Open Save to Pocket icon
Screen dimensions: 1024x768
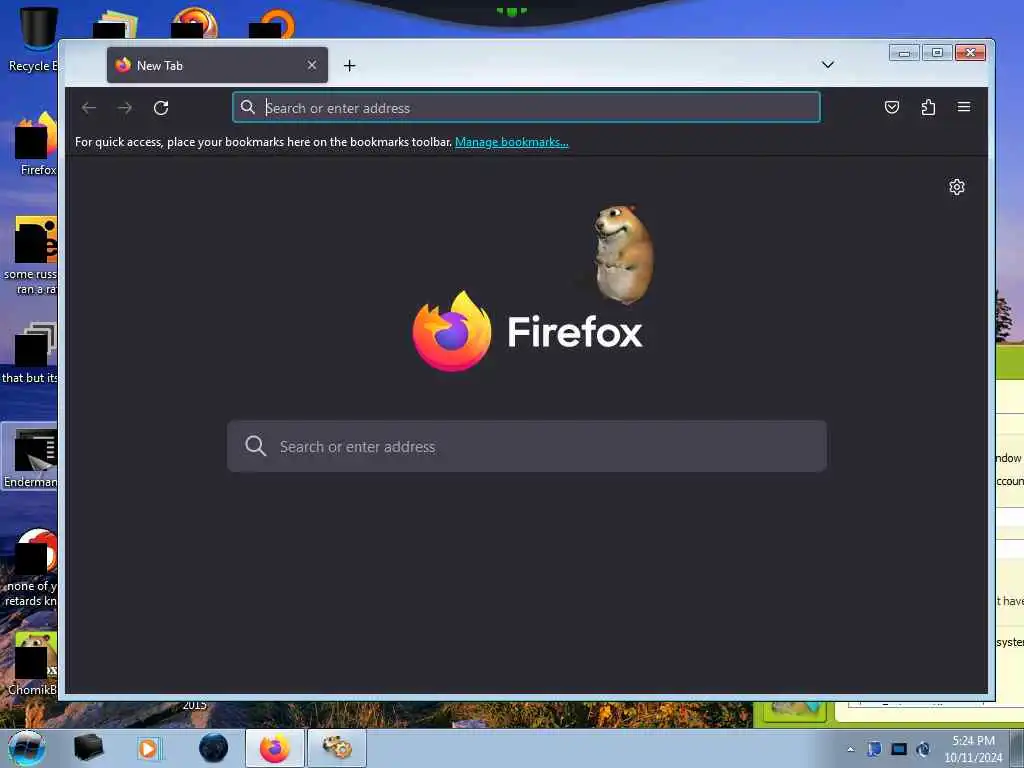click(x=891, y=107)
